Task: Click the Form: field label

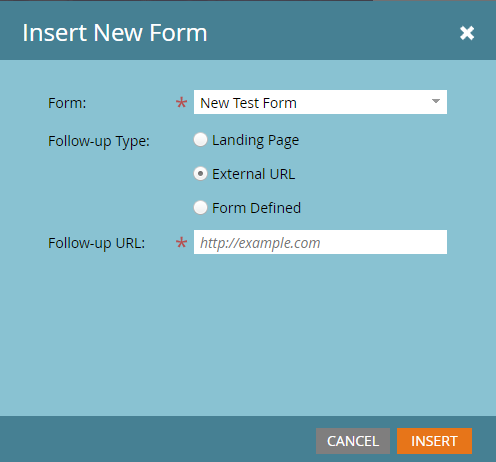Action: click(x=67, y=103)
